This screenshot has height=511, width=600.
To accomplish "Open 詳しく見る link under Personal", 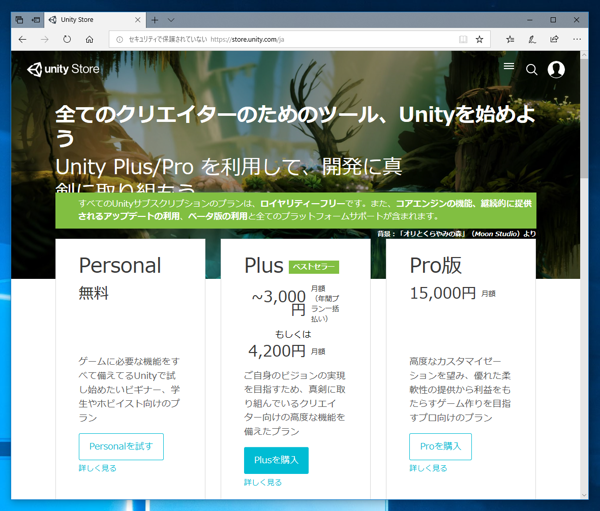I will point(98,468).
